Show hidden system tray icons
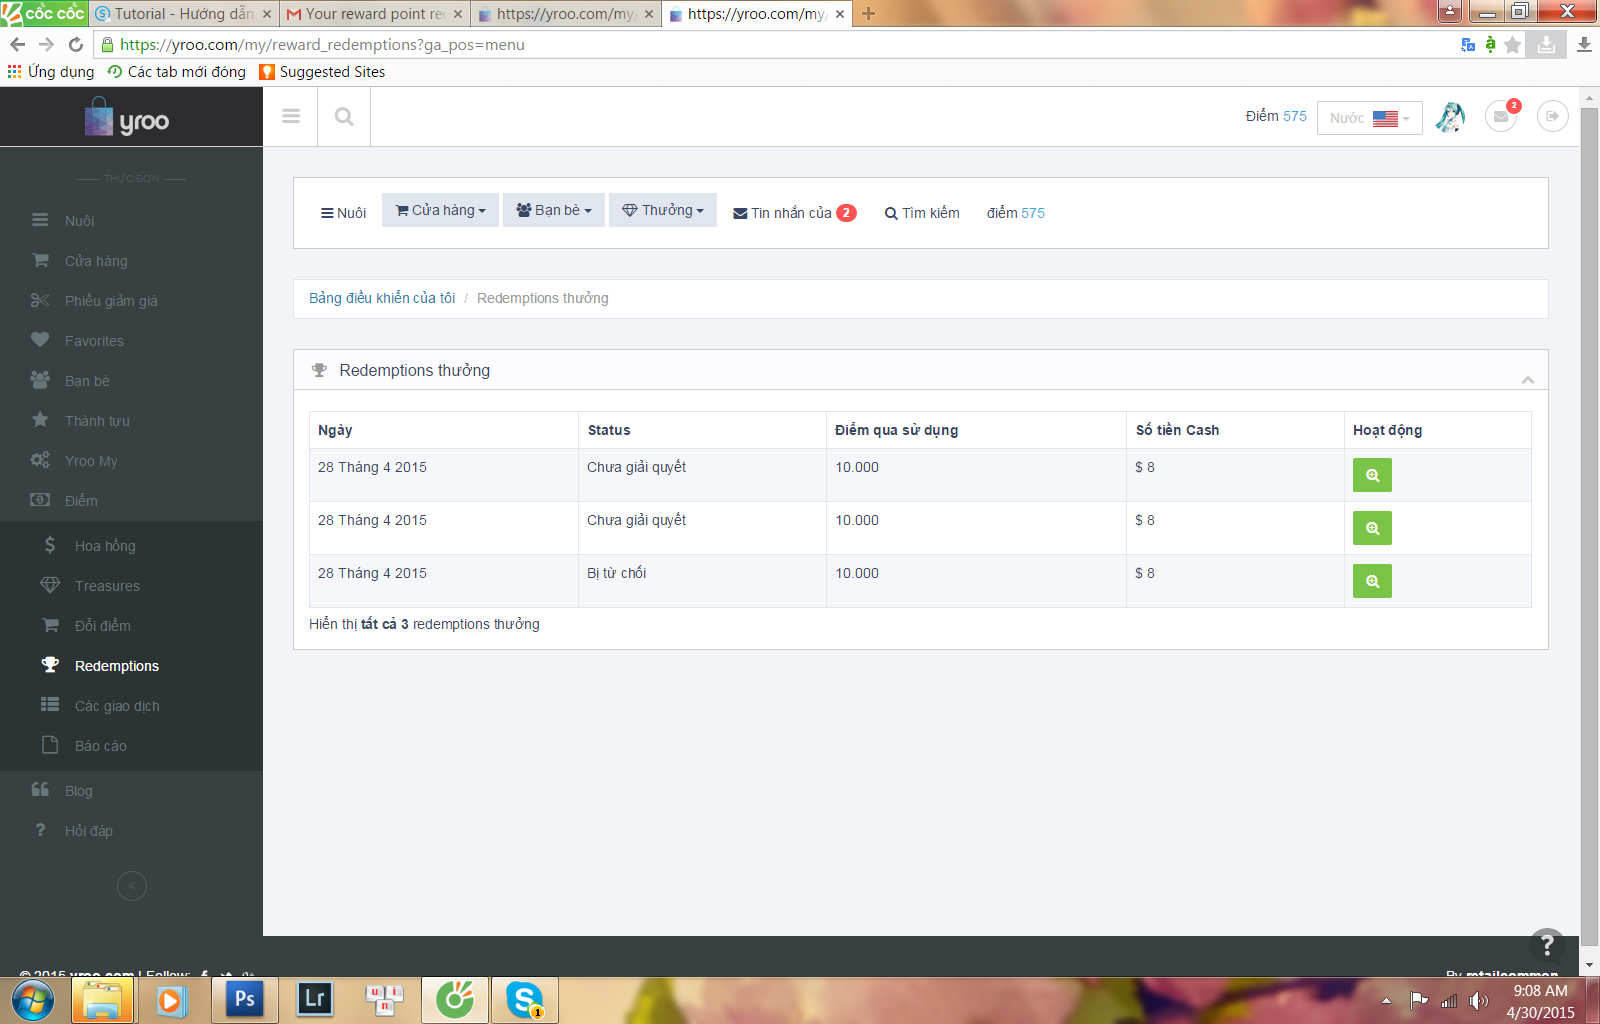1600x1024 pixels. [x=1386, y=1000]
